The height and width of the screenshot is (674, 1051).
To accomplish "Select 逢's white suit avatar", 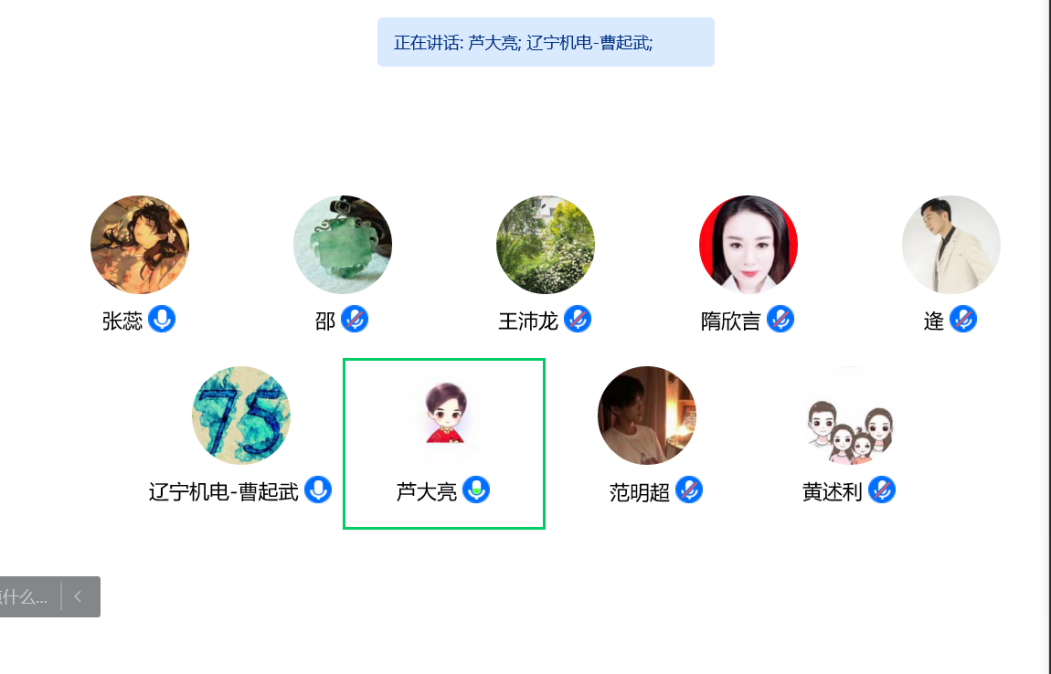I will [951, 245].
